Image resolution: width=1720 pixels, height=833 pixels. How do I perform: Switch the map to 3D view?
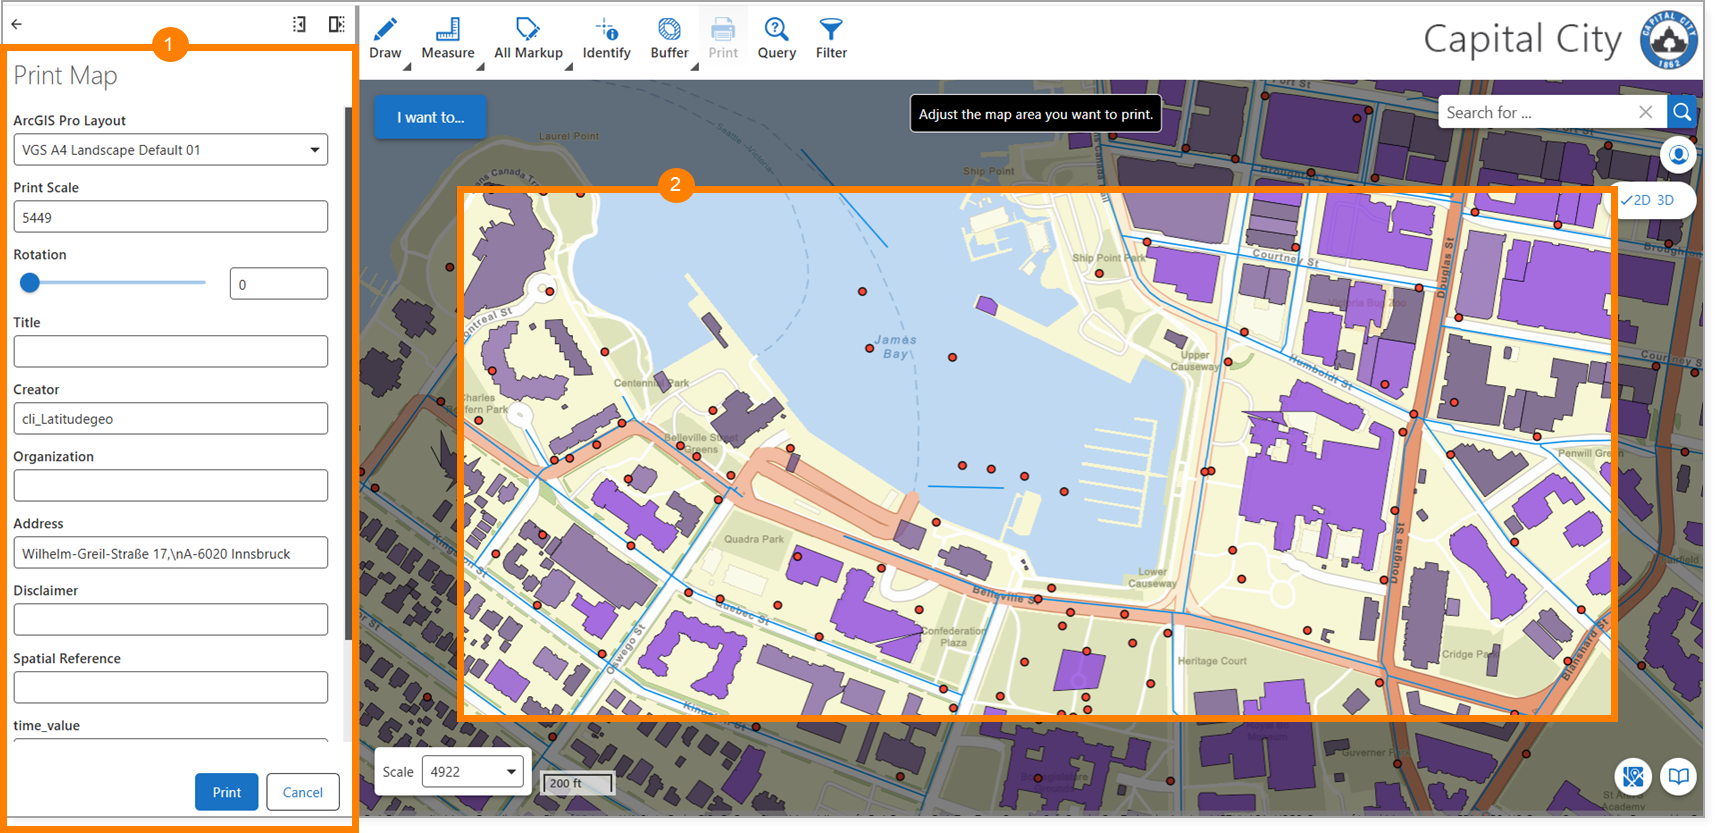tap(1666, 200)
